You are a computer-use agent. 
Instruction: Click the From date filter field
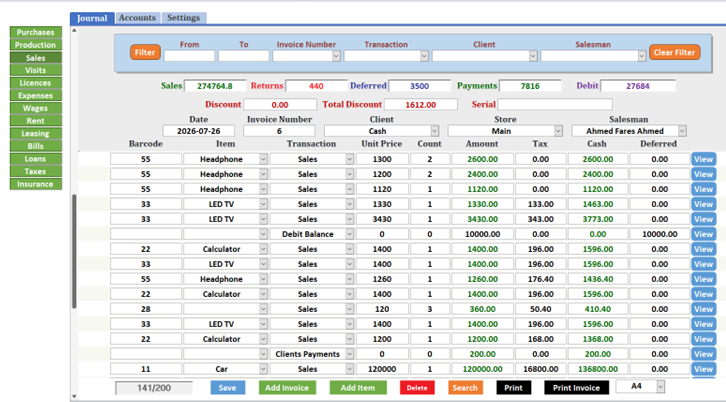click(189, 56)
